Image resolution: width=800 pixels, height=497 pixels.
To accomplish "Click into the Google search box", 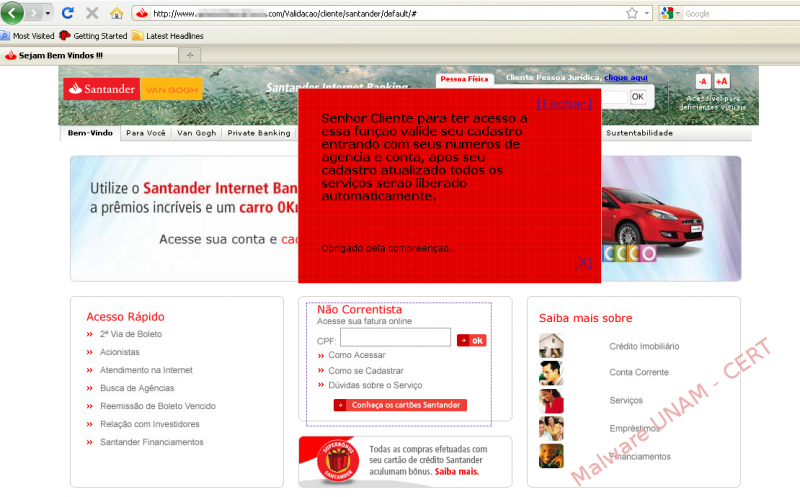I will tap(741, 14).
